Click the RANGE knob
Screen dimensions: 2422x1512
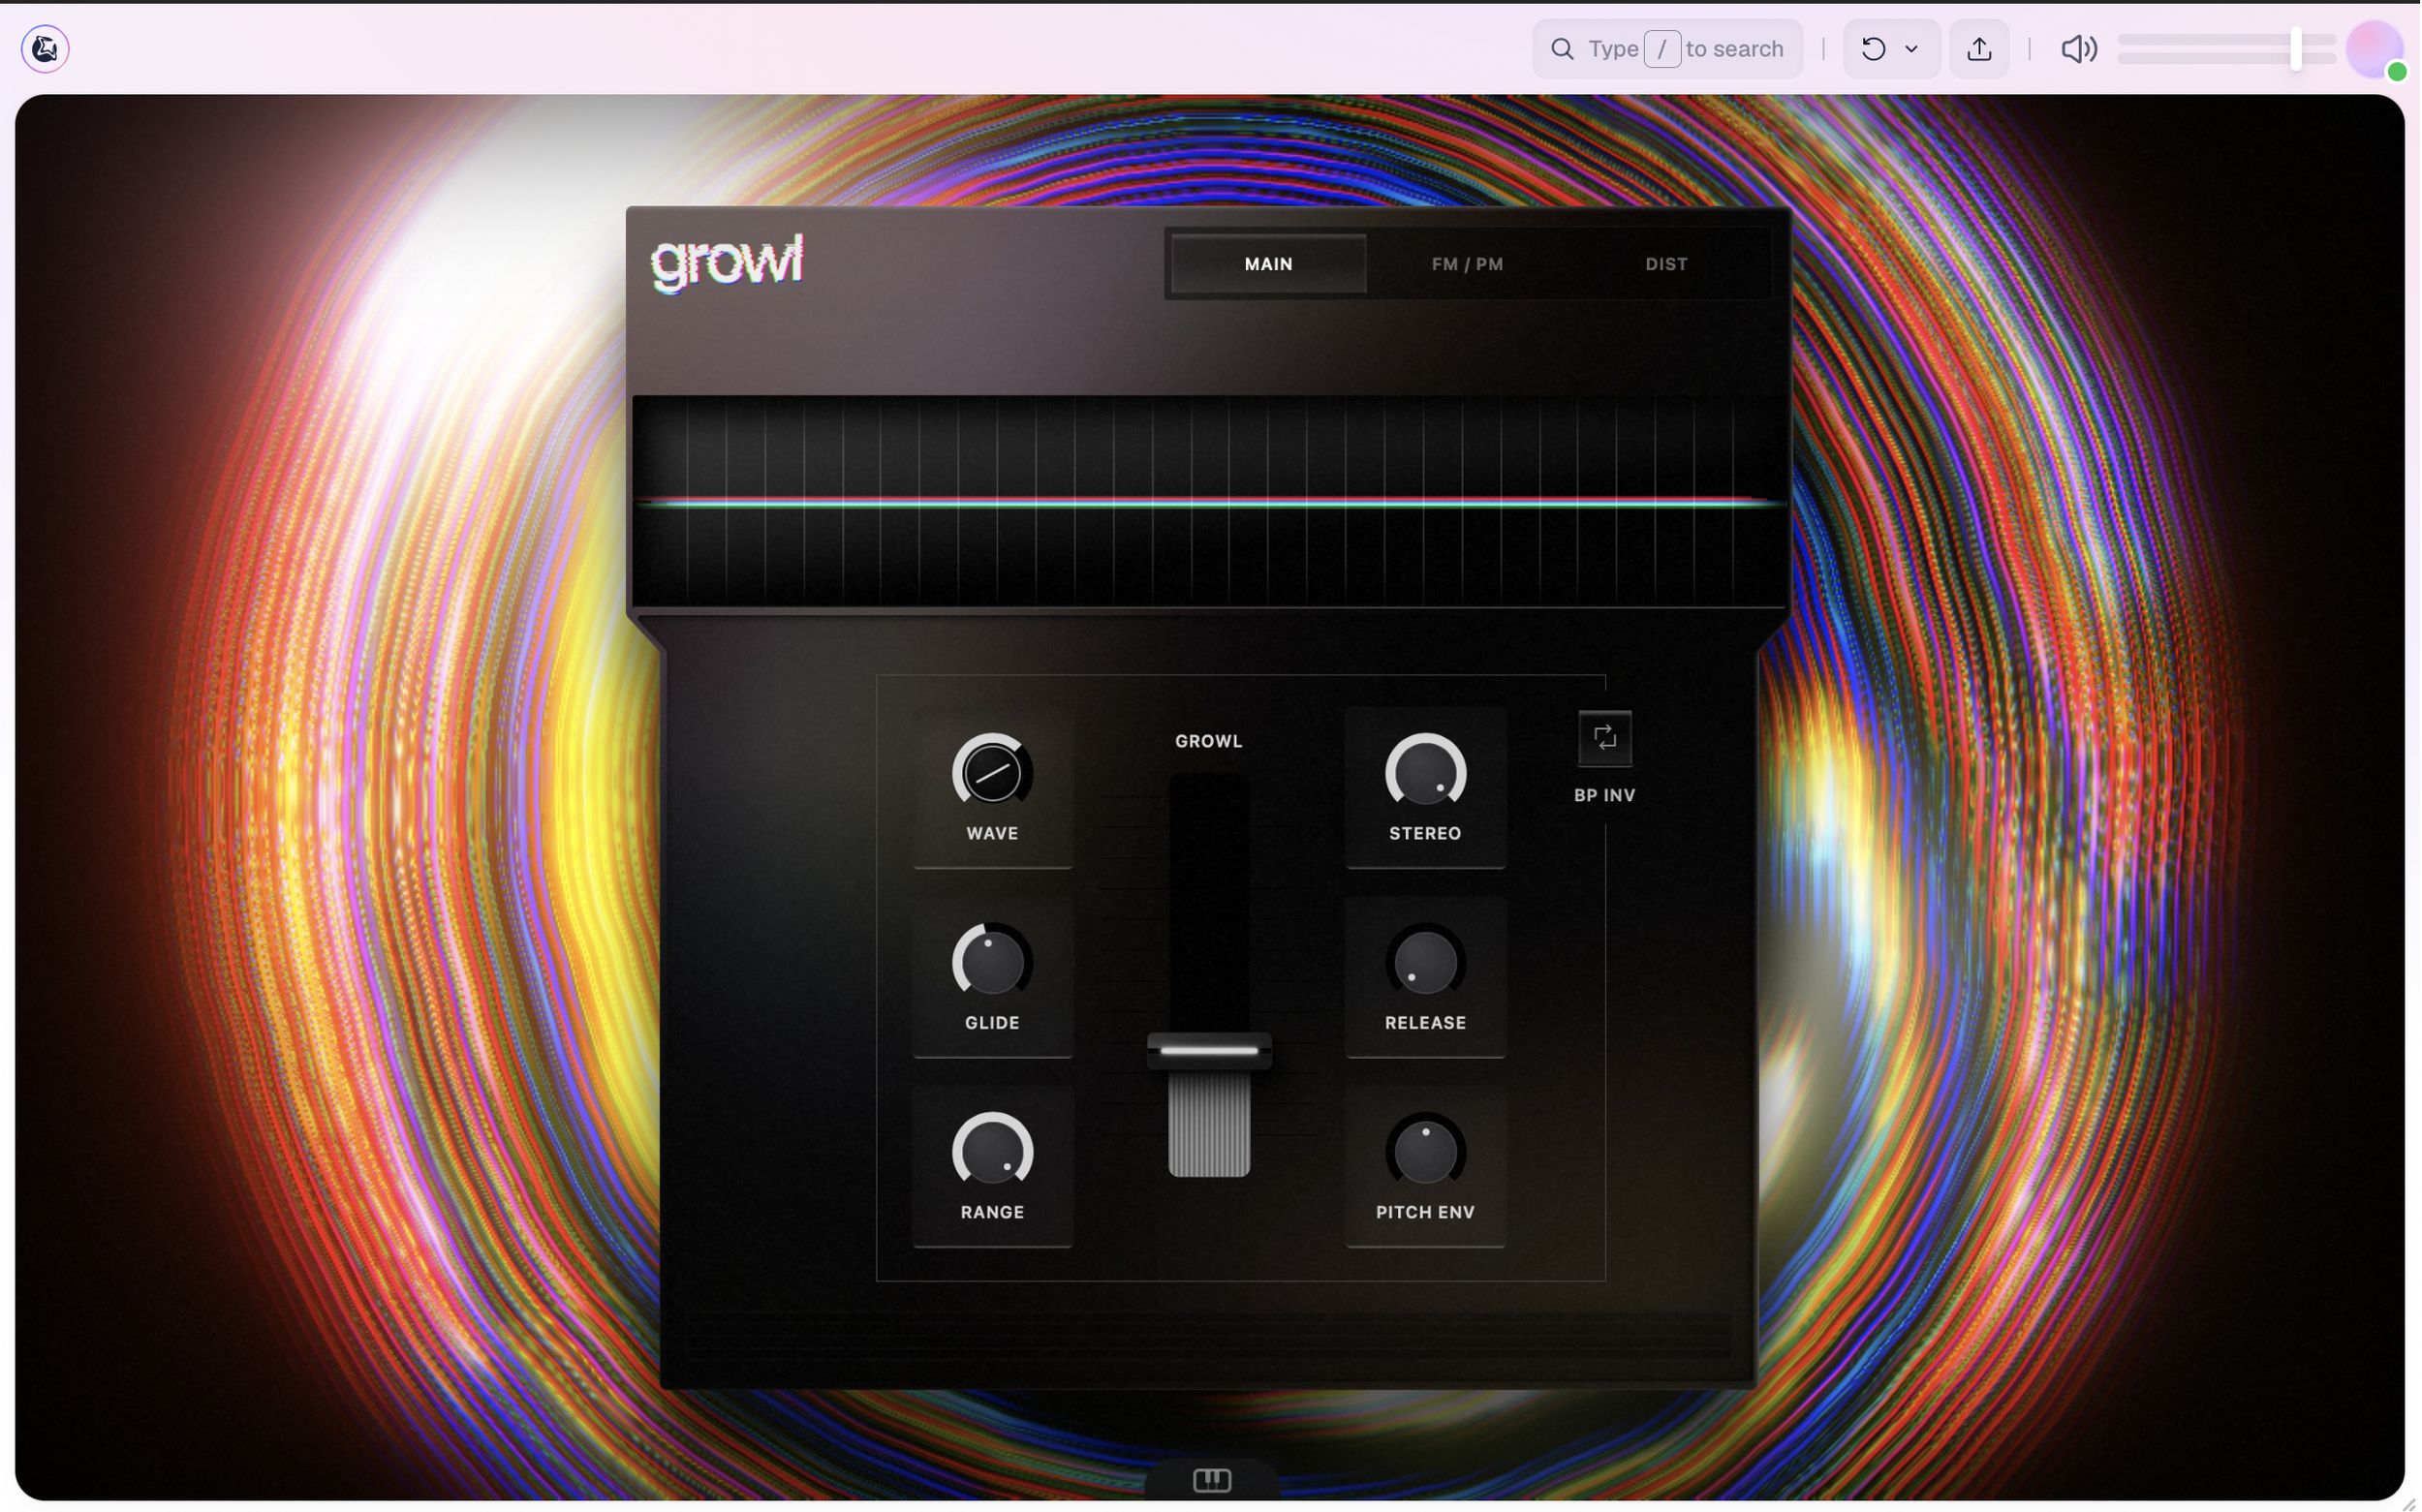point(992,1151)
